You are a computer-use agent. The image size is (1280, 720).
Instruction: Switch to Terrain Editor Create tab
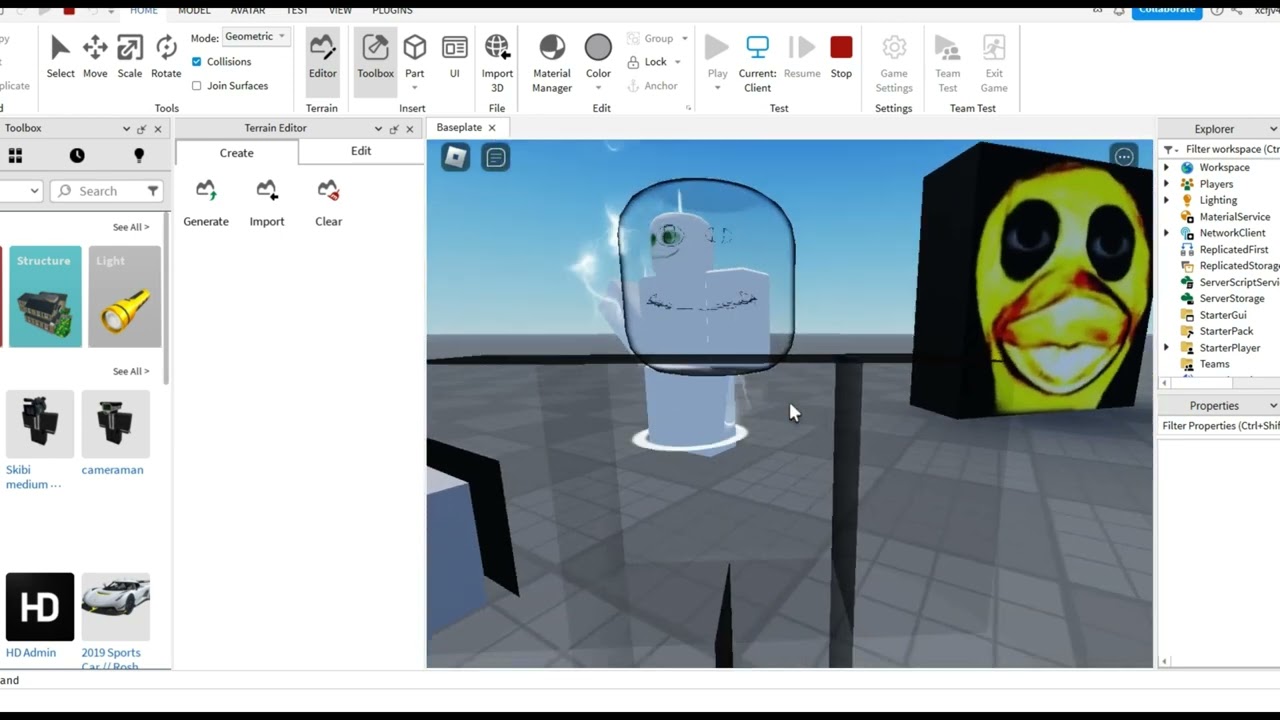click(x=237, y=153)
